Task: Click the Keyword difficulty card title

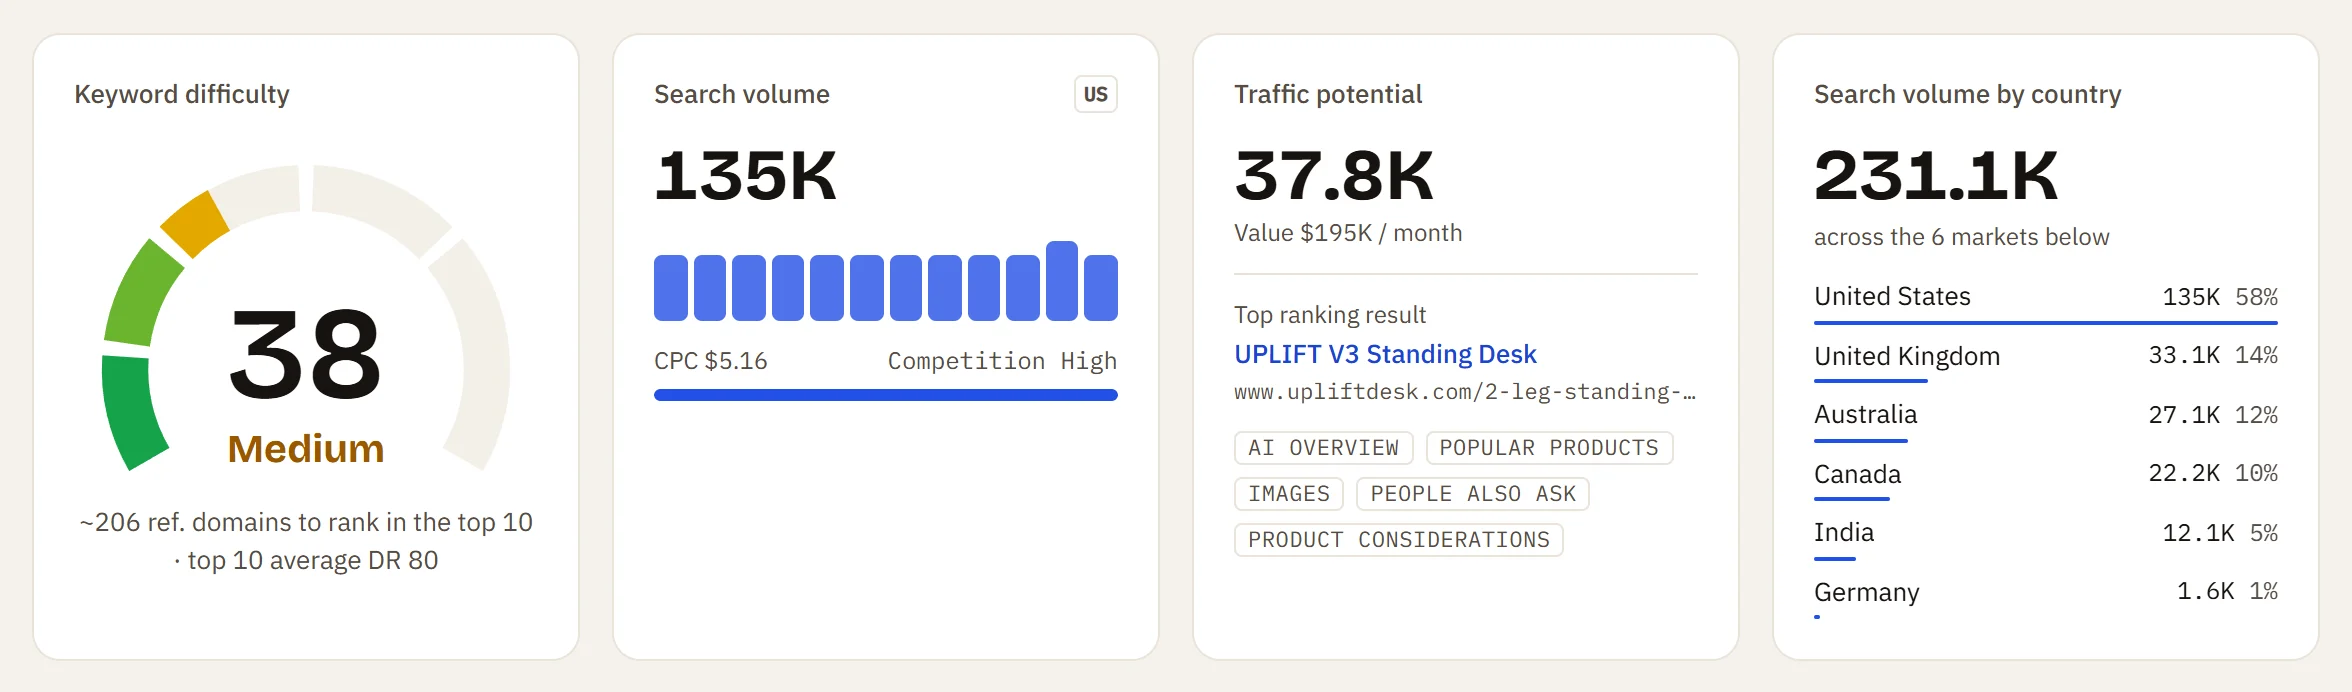Action: click(182, 94)
